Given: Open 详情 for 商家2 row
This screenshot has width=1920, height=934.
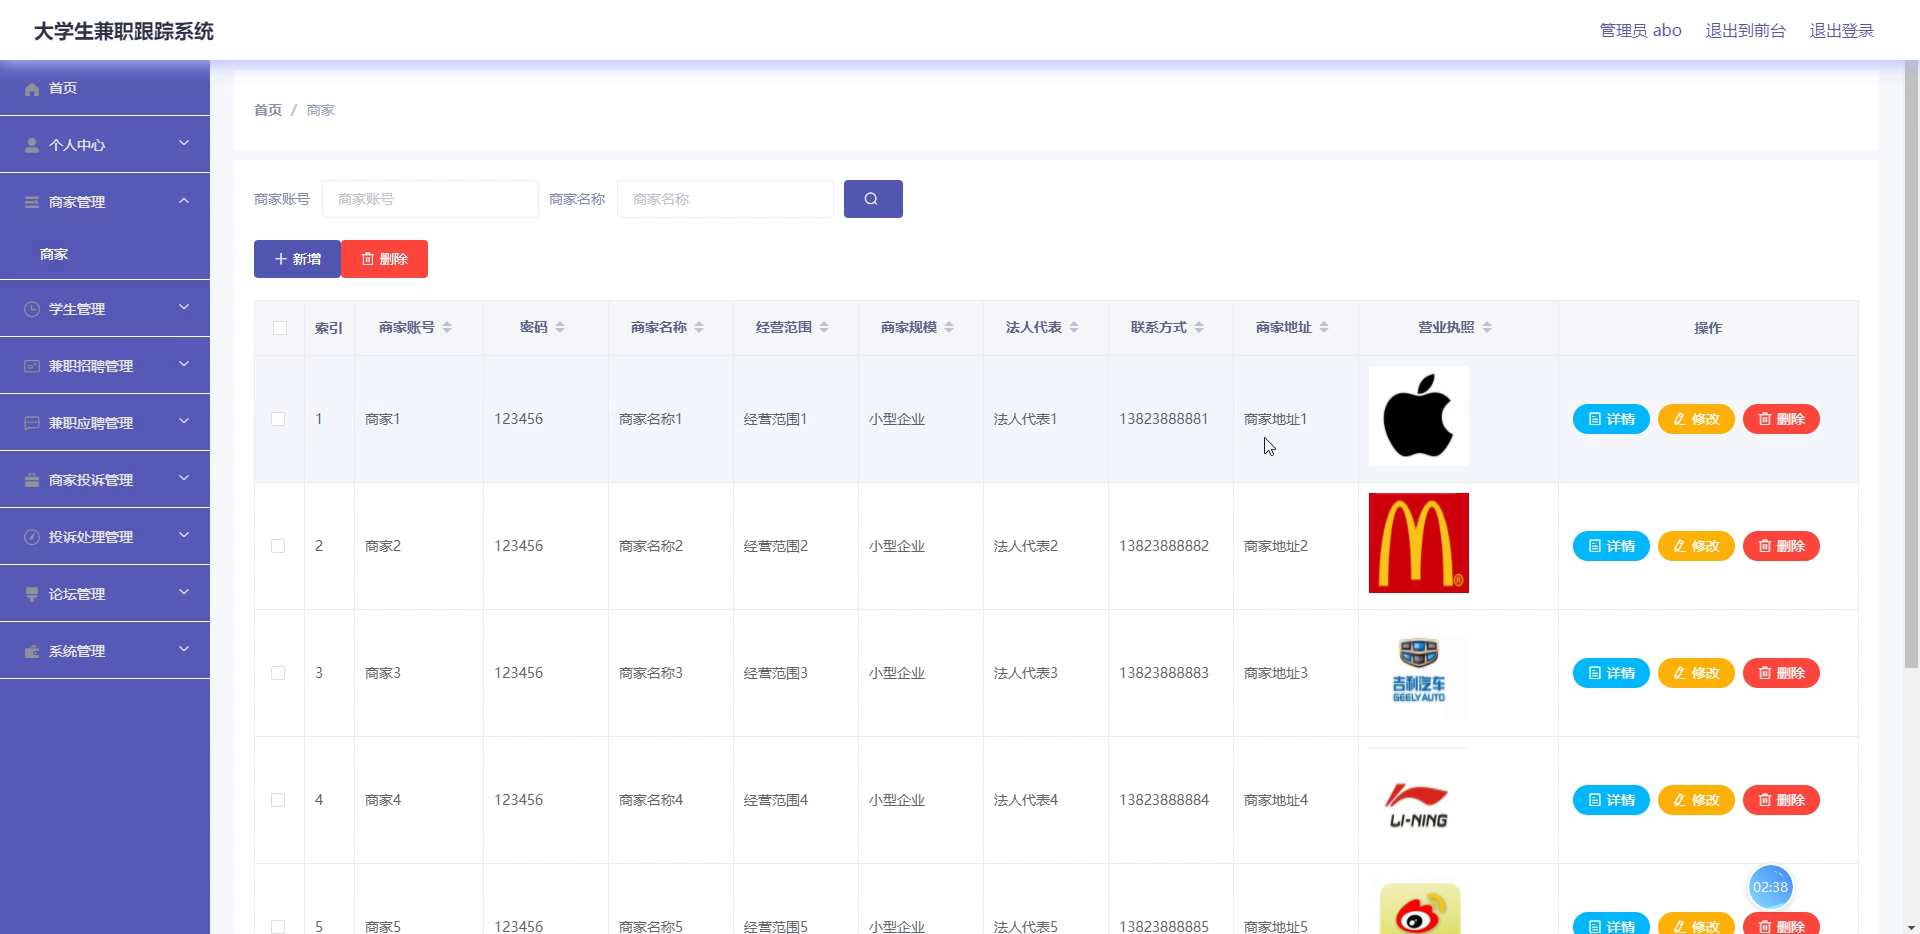Looking at the screenshot, I should tap(1611, 546).
